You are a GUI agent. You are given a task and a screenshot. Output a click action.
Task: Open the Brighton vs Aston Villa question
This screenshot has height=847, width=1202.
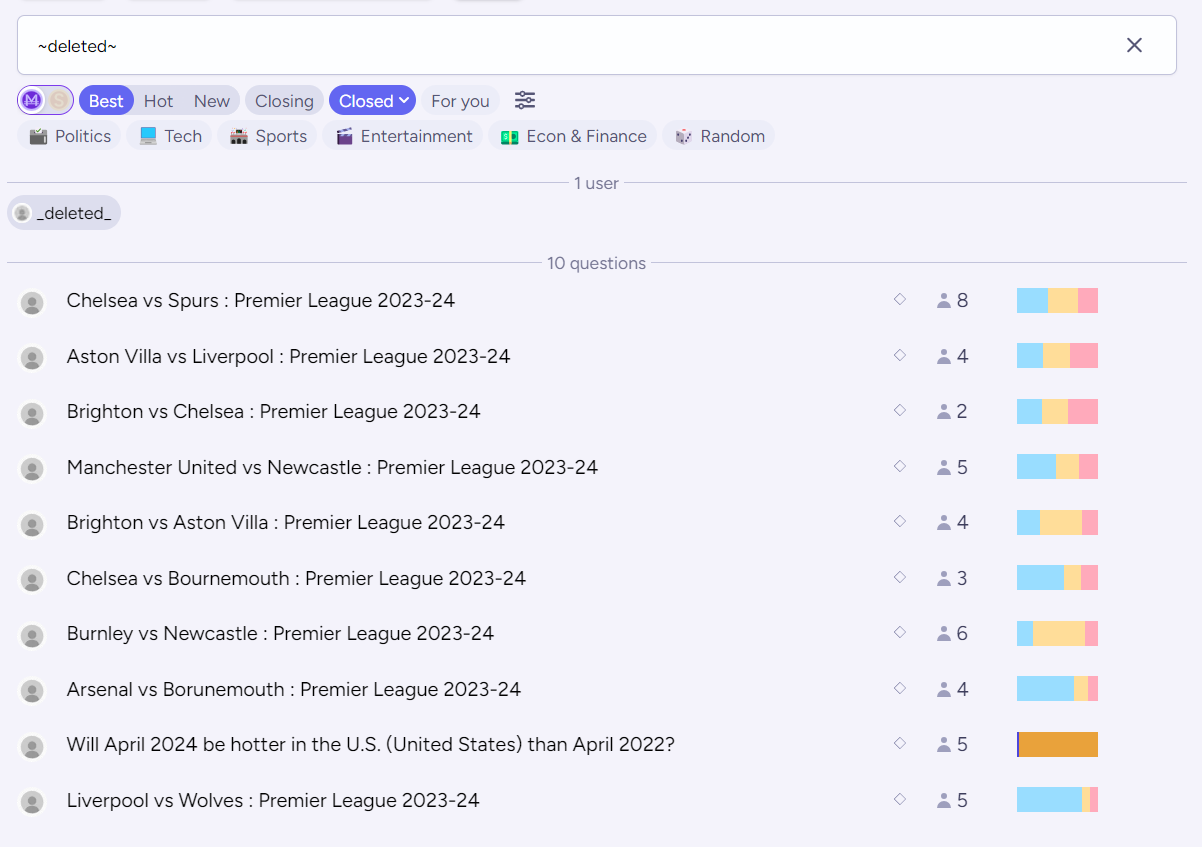286,522
